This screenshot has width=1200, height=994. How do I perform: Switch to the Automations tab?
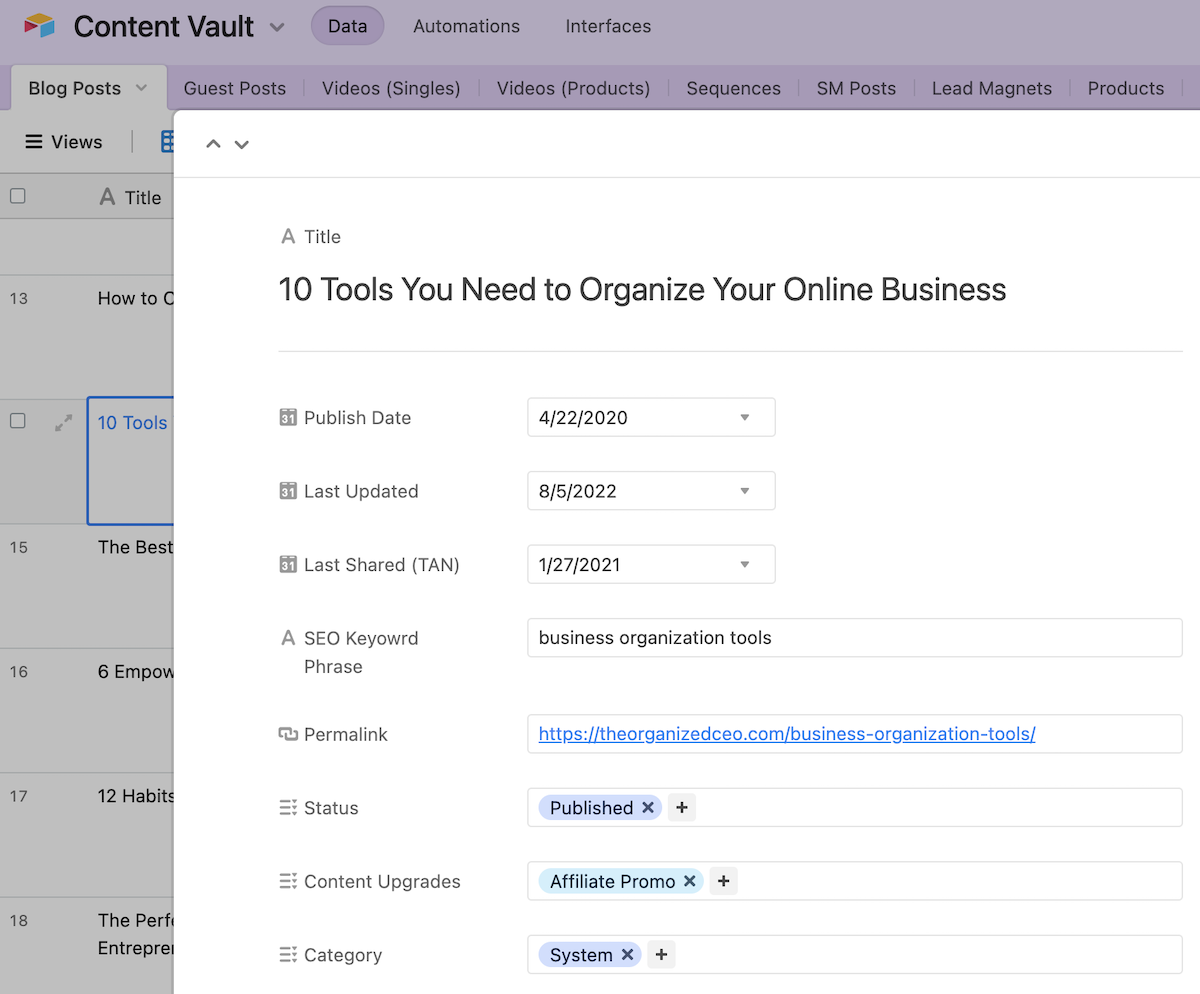(466, 27)
